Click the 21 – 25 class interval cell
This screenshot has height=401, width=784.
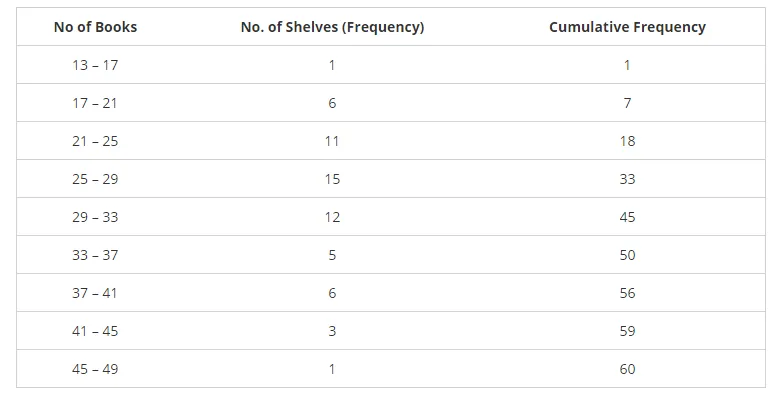coord(95,141)
